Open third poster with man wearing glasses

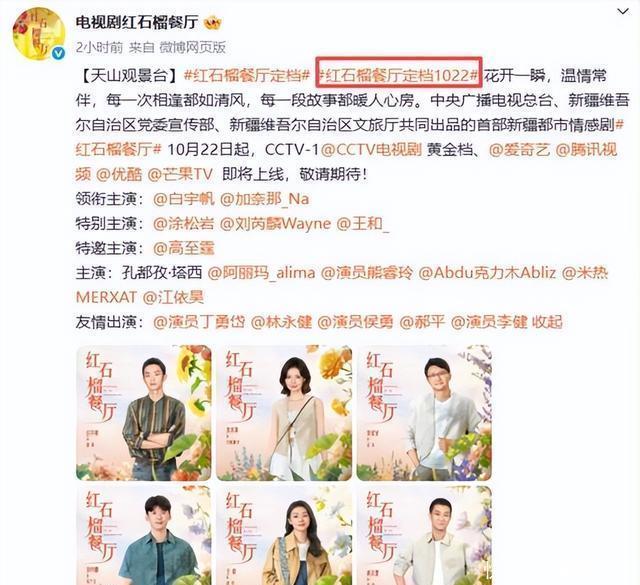click(x=424, y=413)
